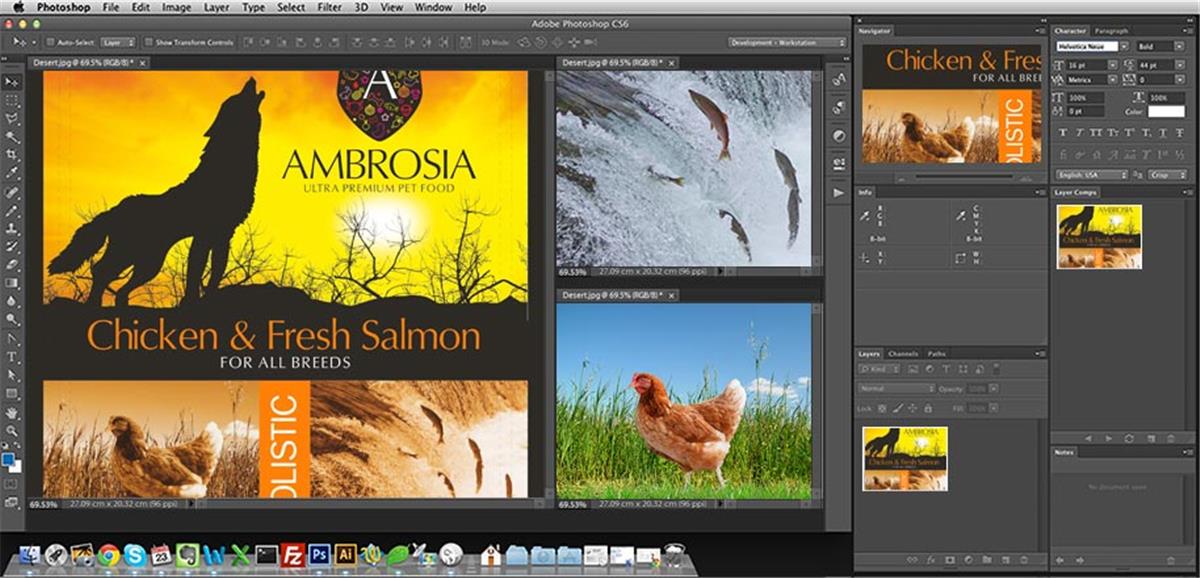Select the Zoom tool in the toolbox

13,430
